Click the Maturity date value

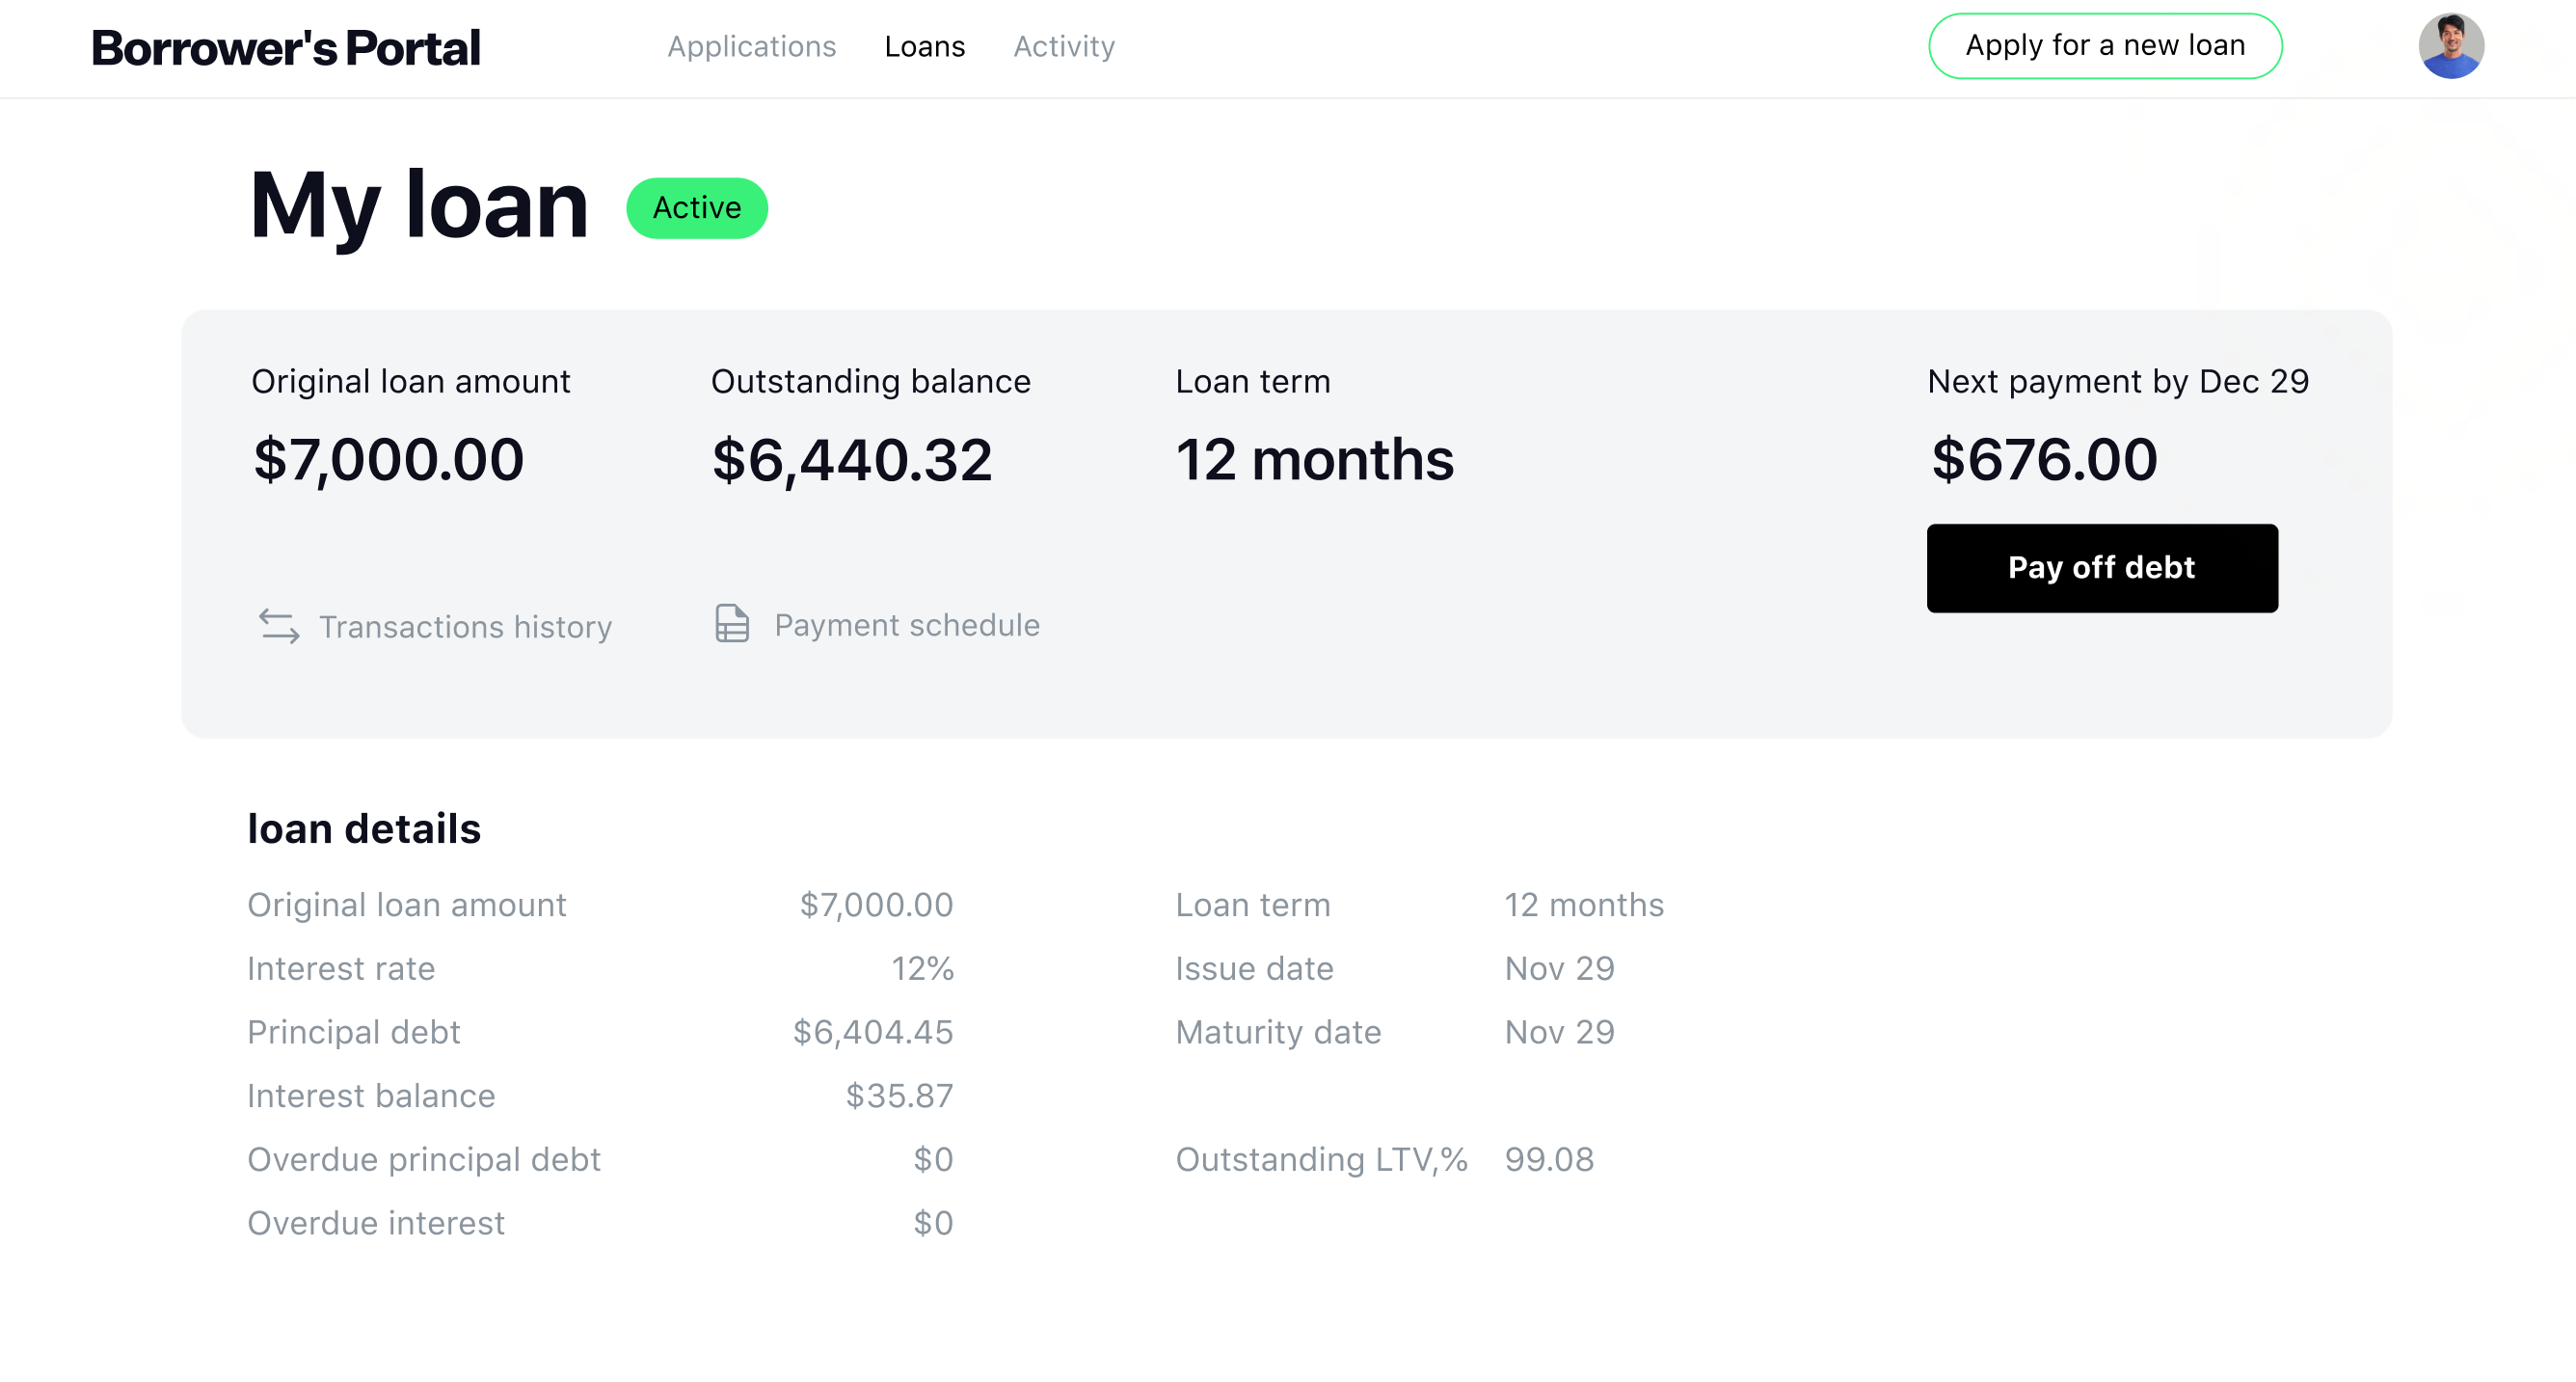pos(1559,1032)
